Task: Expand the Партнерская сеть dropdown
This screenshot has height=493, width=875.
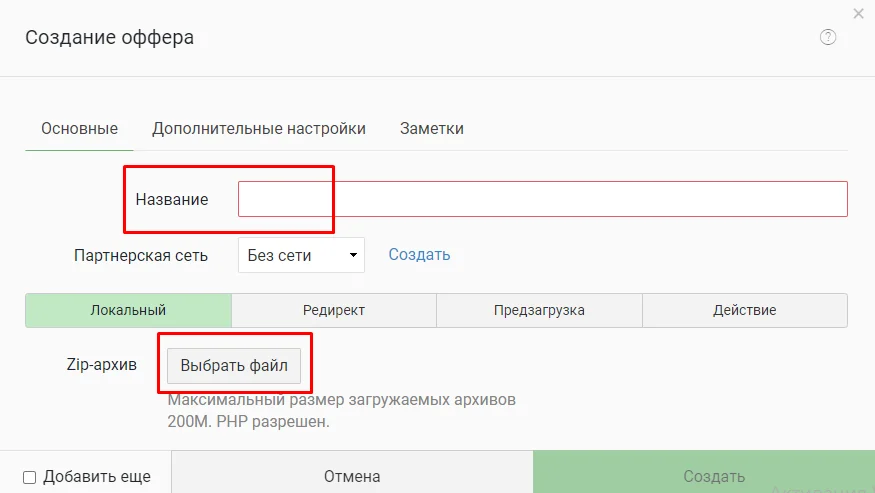Action: 301,255
